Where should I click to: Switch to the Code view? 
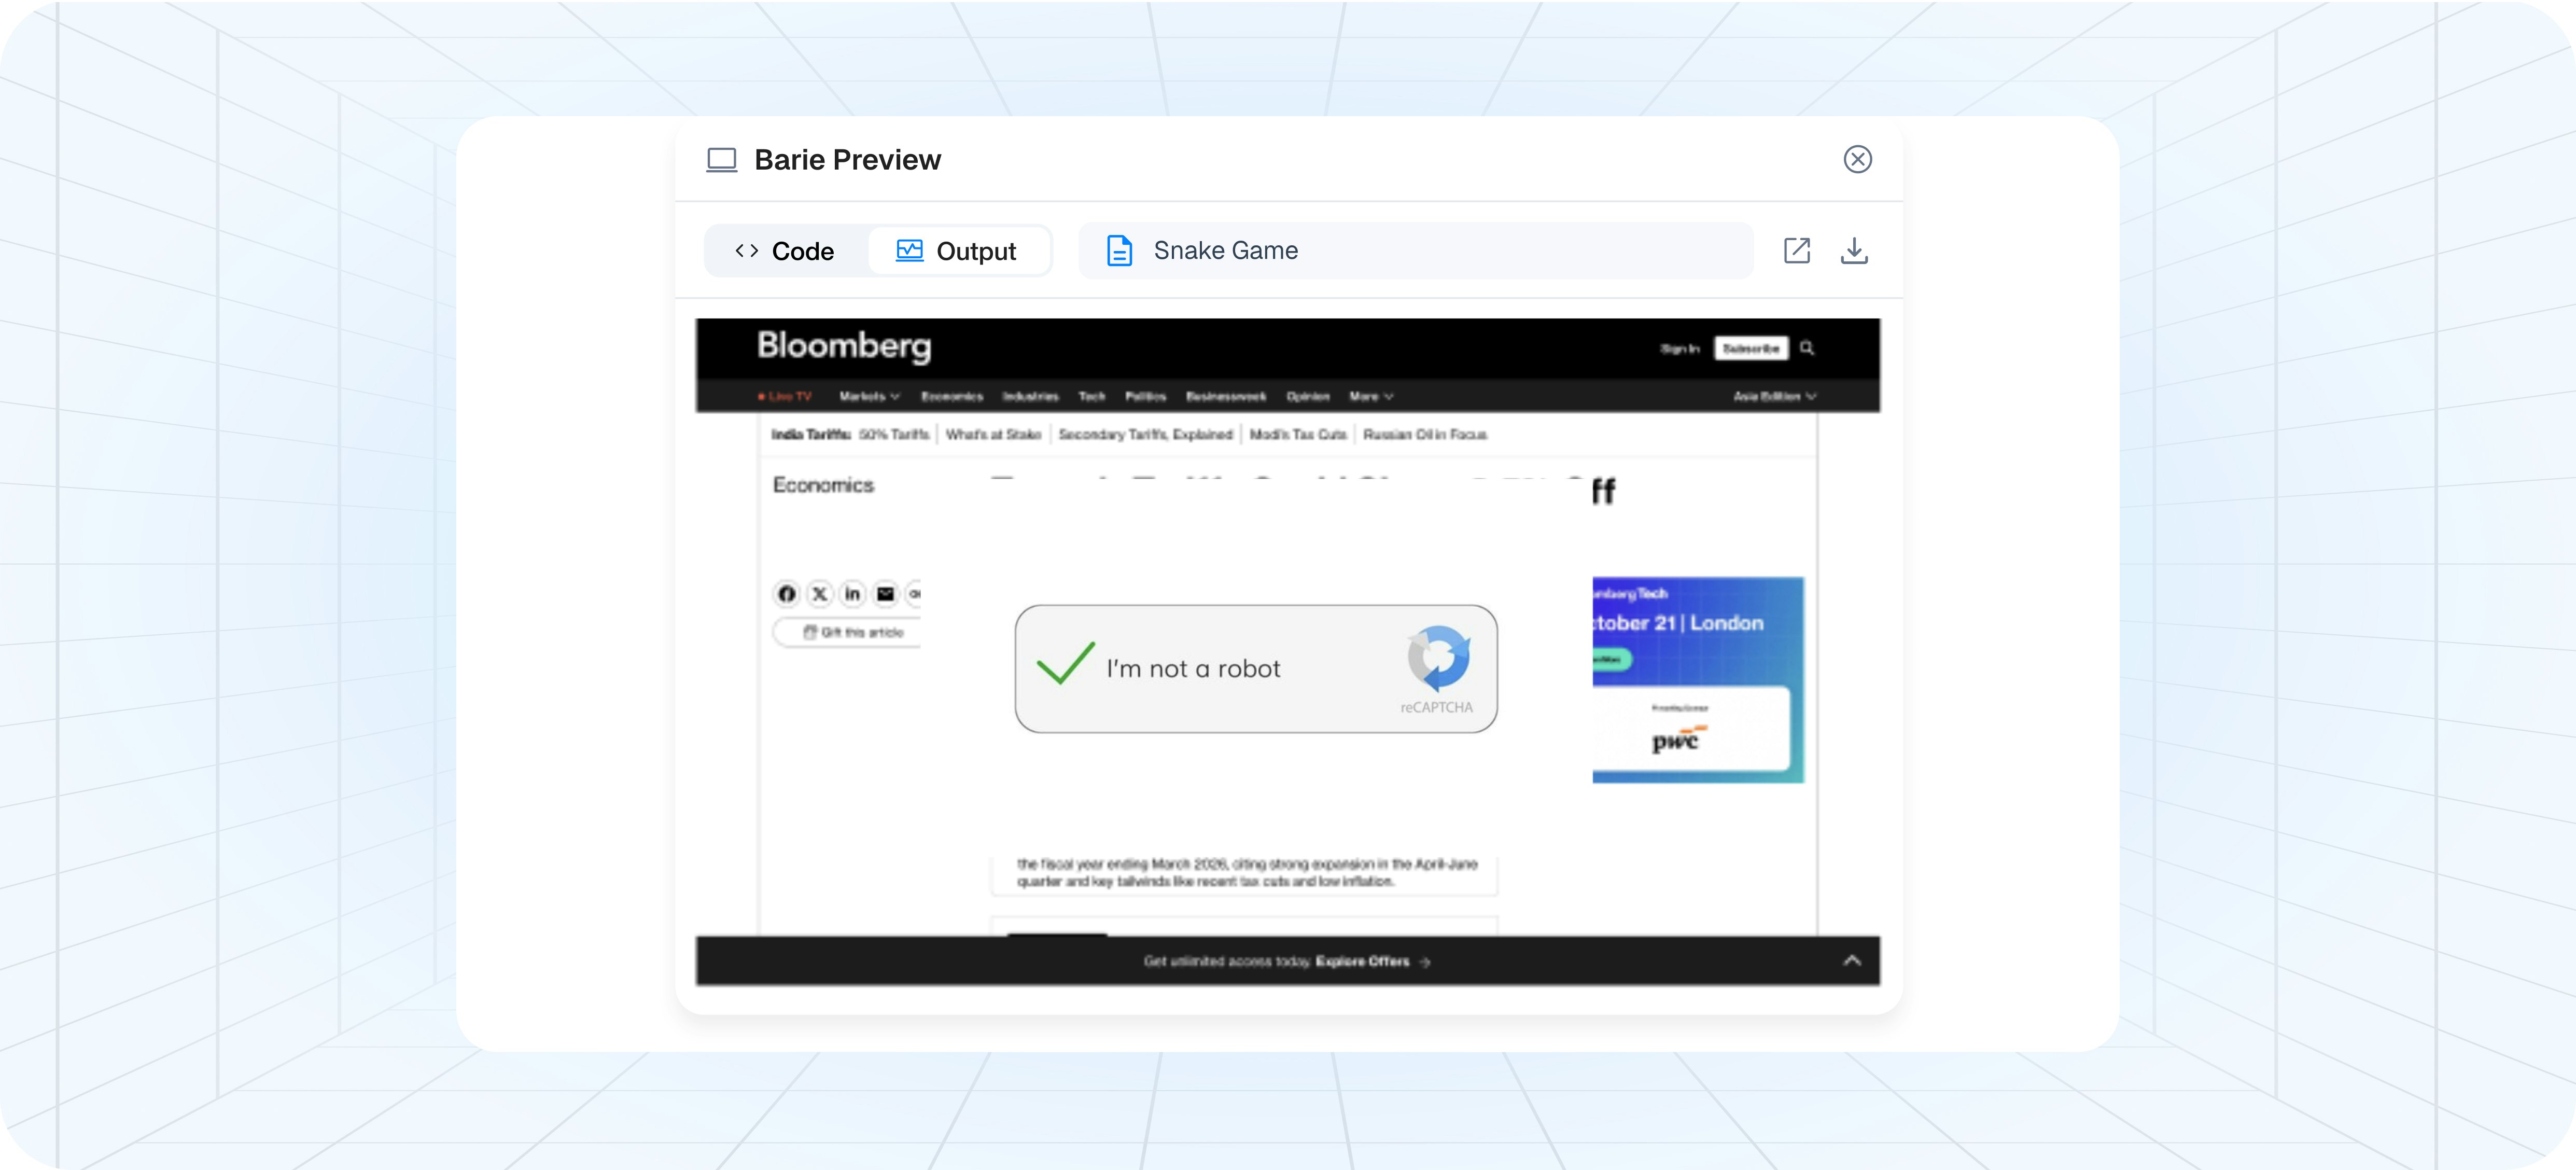(x=785, y=251)
